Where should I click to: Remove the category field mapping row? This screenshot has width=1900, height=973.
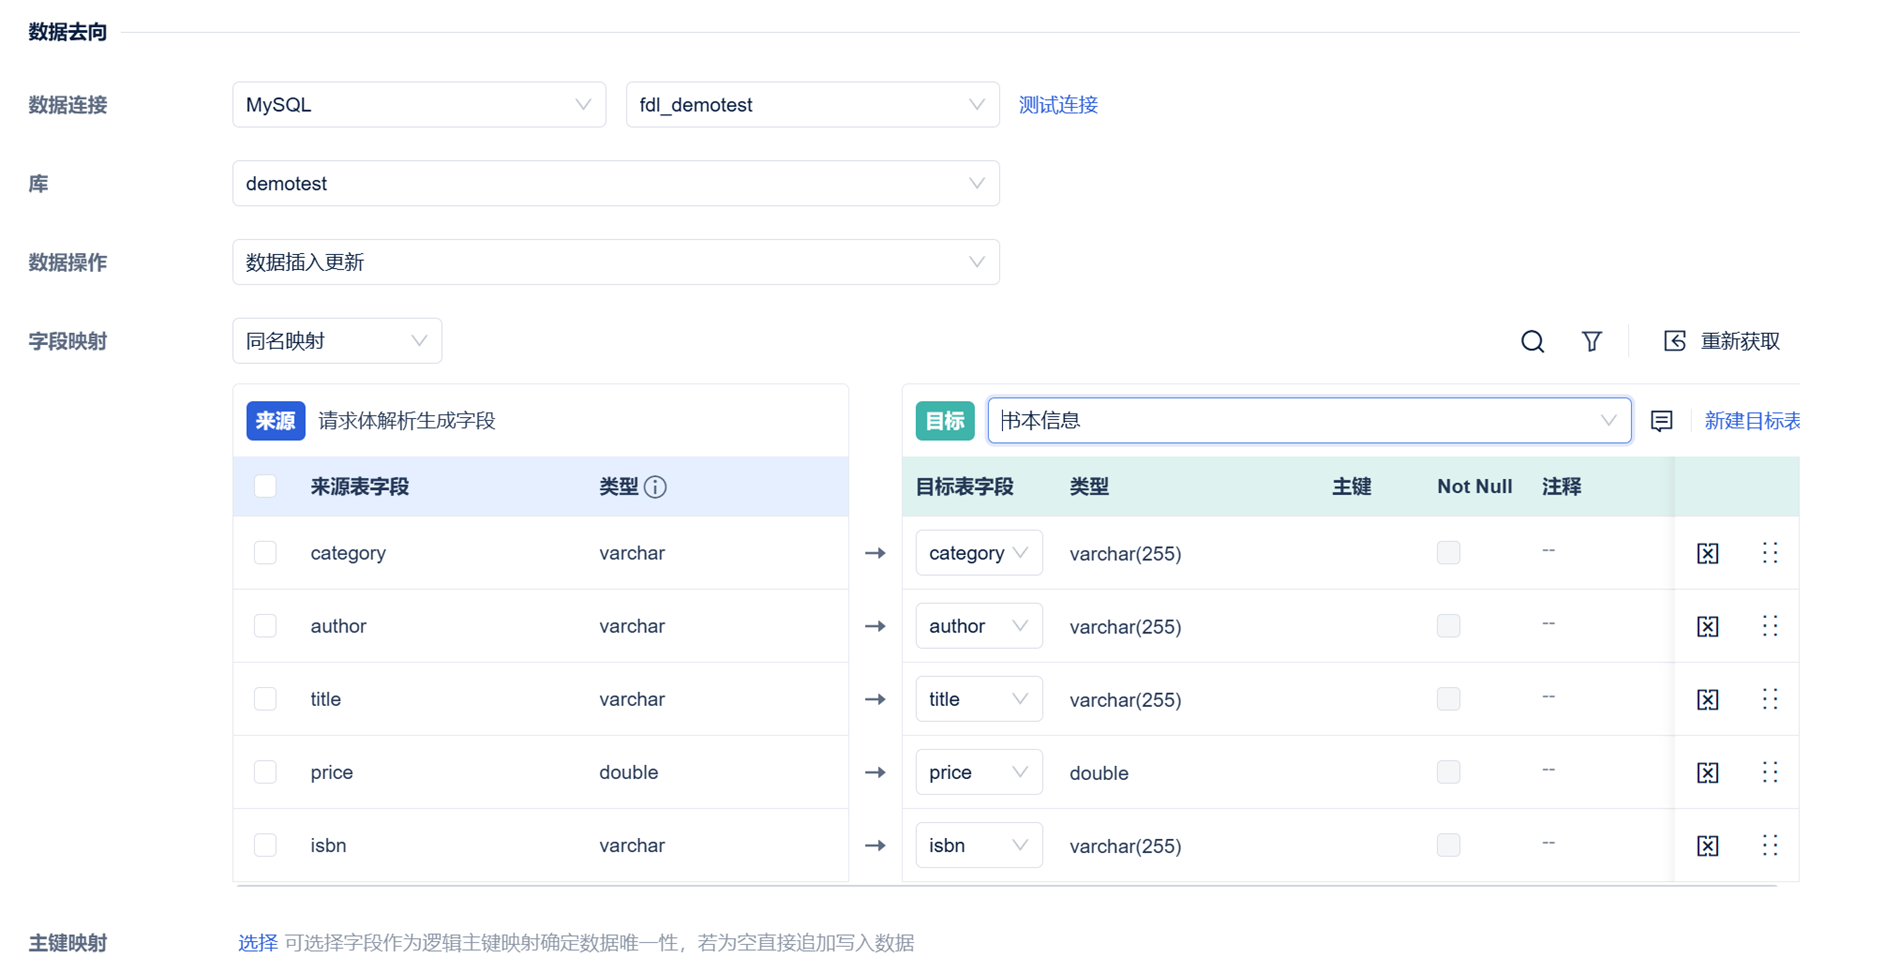(1708, 553)
